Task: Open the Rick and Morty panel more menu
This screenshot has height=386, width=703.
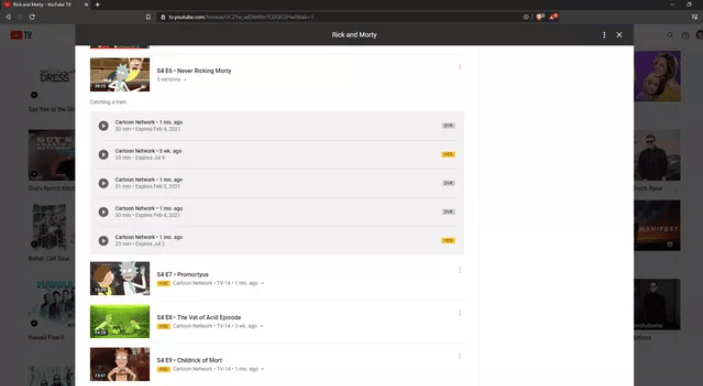Action: [604, 35]
